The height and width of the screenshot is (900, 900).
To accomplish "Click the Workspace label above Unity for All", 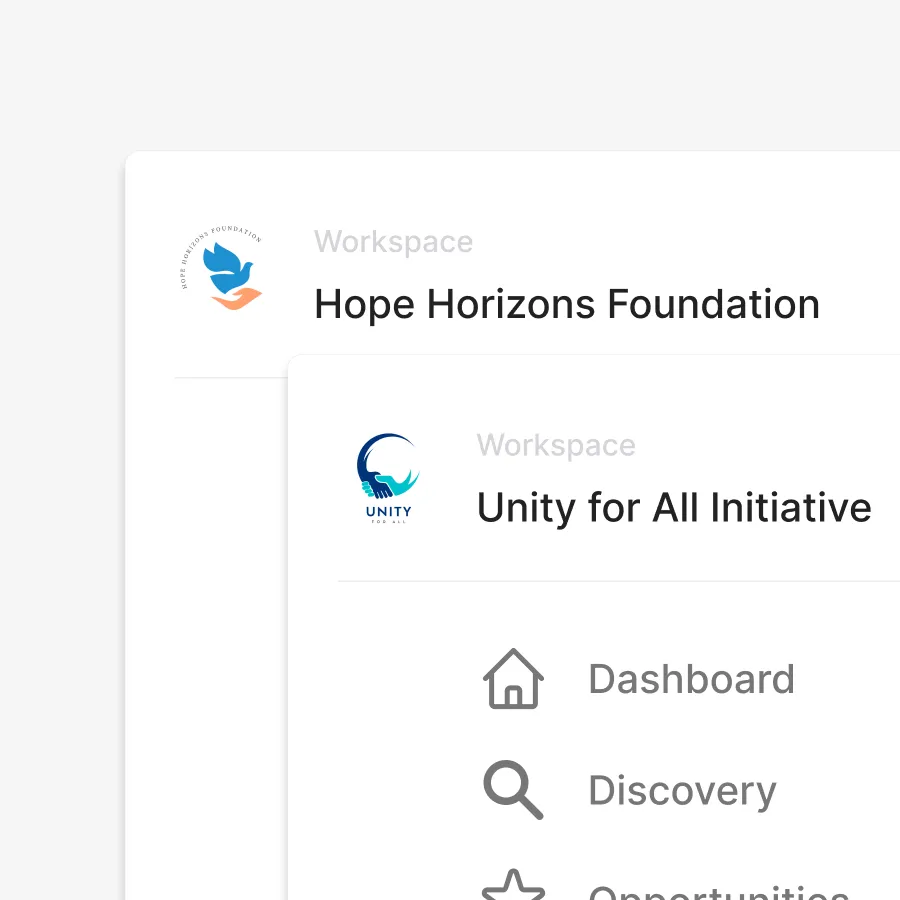I will click(x=556, y=445).
